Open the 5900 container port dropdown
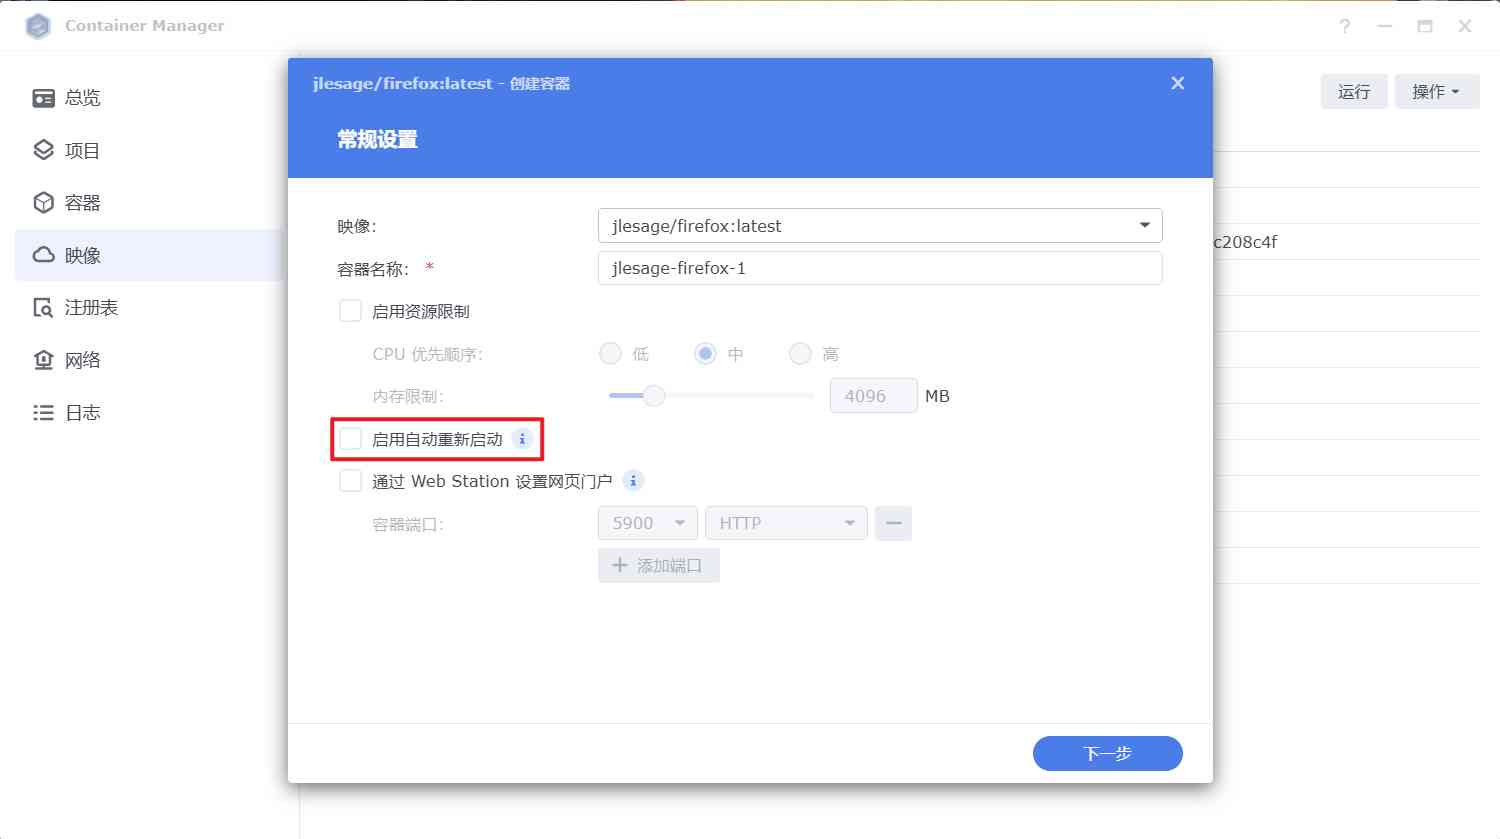This screenshot has width=1500, height=839. (647, 523)
